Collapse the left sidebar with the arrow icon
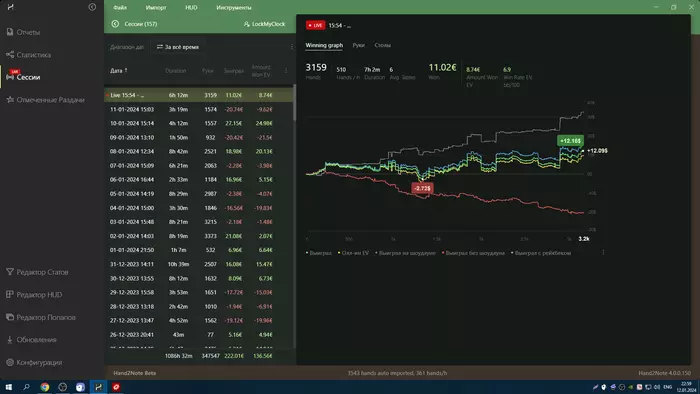The image size is (700, 394). (92, 7)
